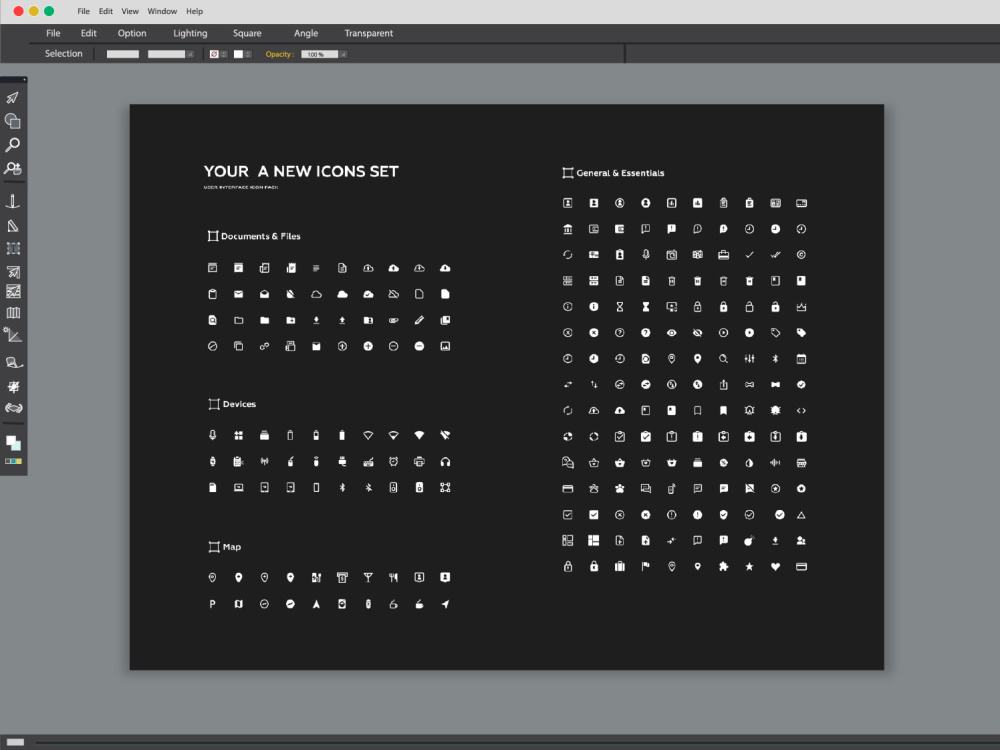Click the second white field in options bar
The image size is (1000, 750).
point(166,54)
